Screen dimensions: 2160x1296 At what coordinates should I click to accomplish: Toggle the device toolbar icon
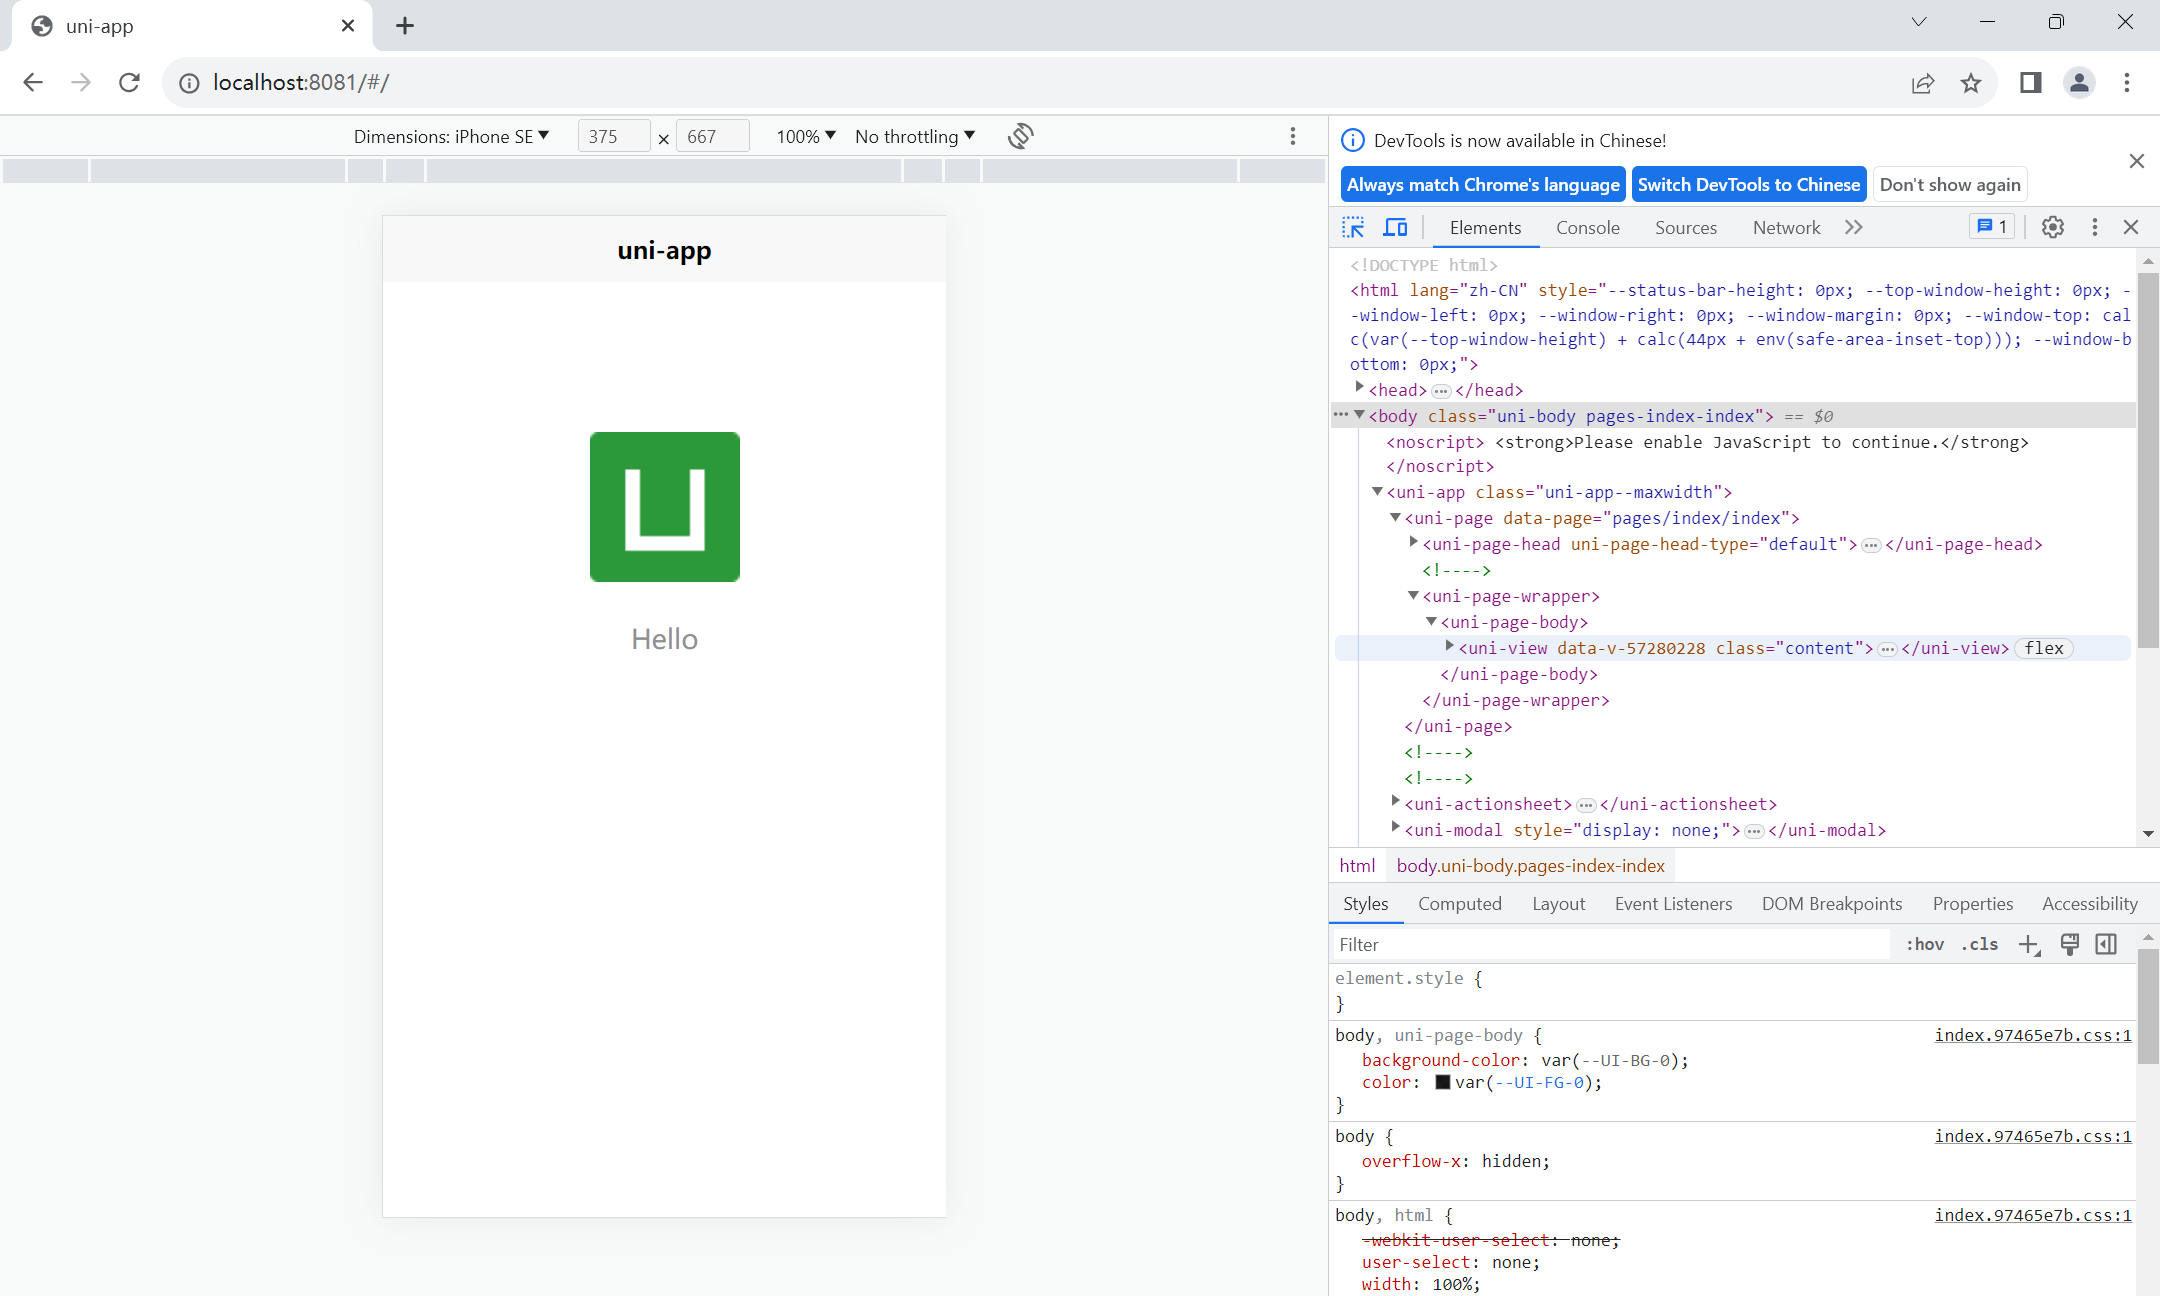(x=1395, y=228)
